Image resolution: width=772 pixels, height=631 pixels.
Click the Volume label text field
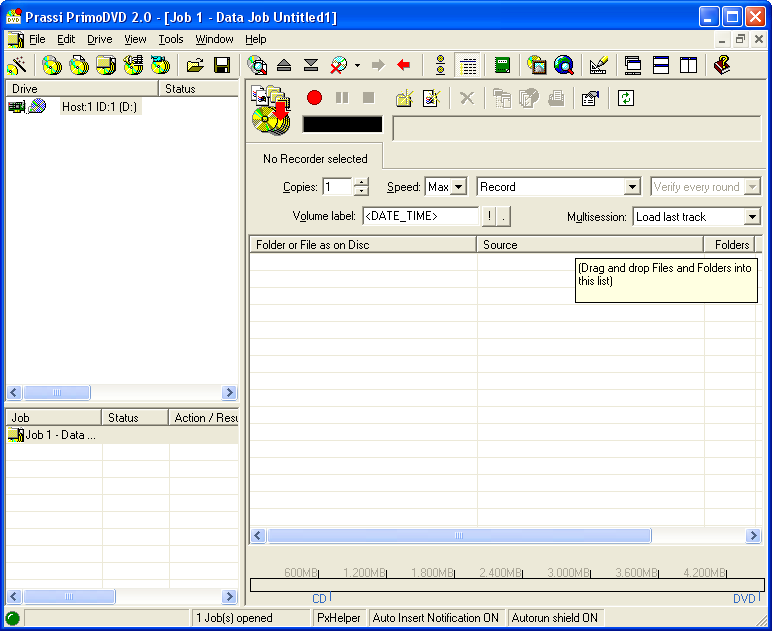(420, 216)
